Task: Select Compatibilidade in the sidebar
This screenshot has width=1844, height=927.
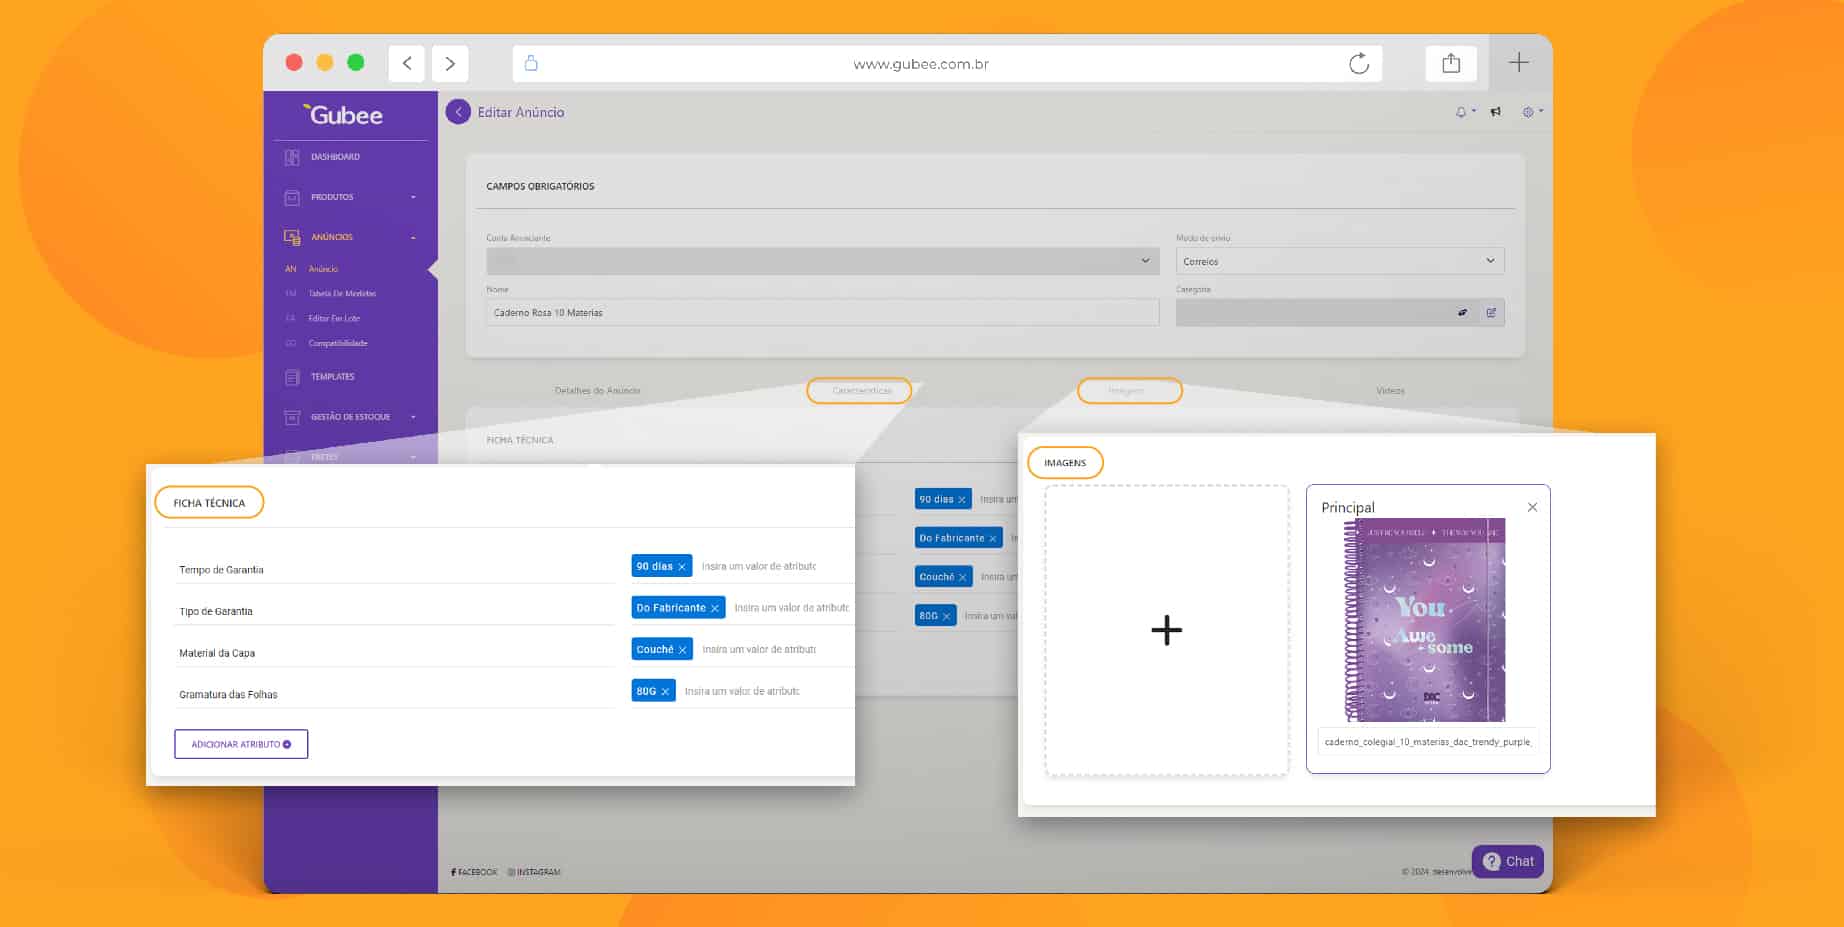Action: (x=338, y=343)
